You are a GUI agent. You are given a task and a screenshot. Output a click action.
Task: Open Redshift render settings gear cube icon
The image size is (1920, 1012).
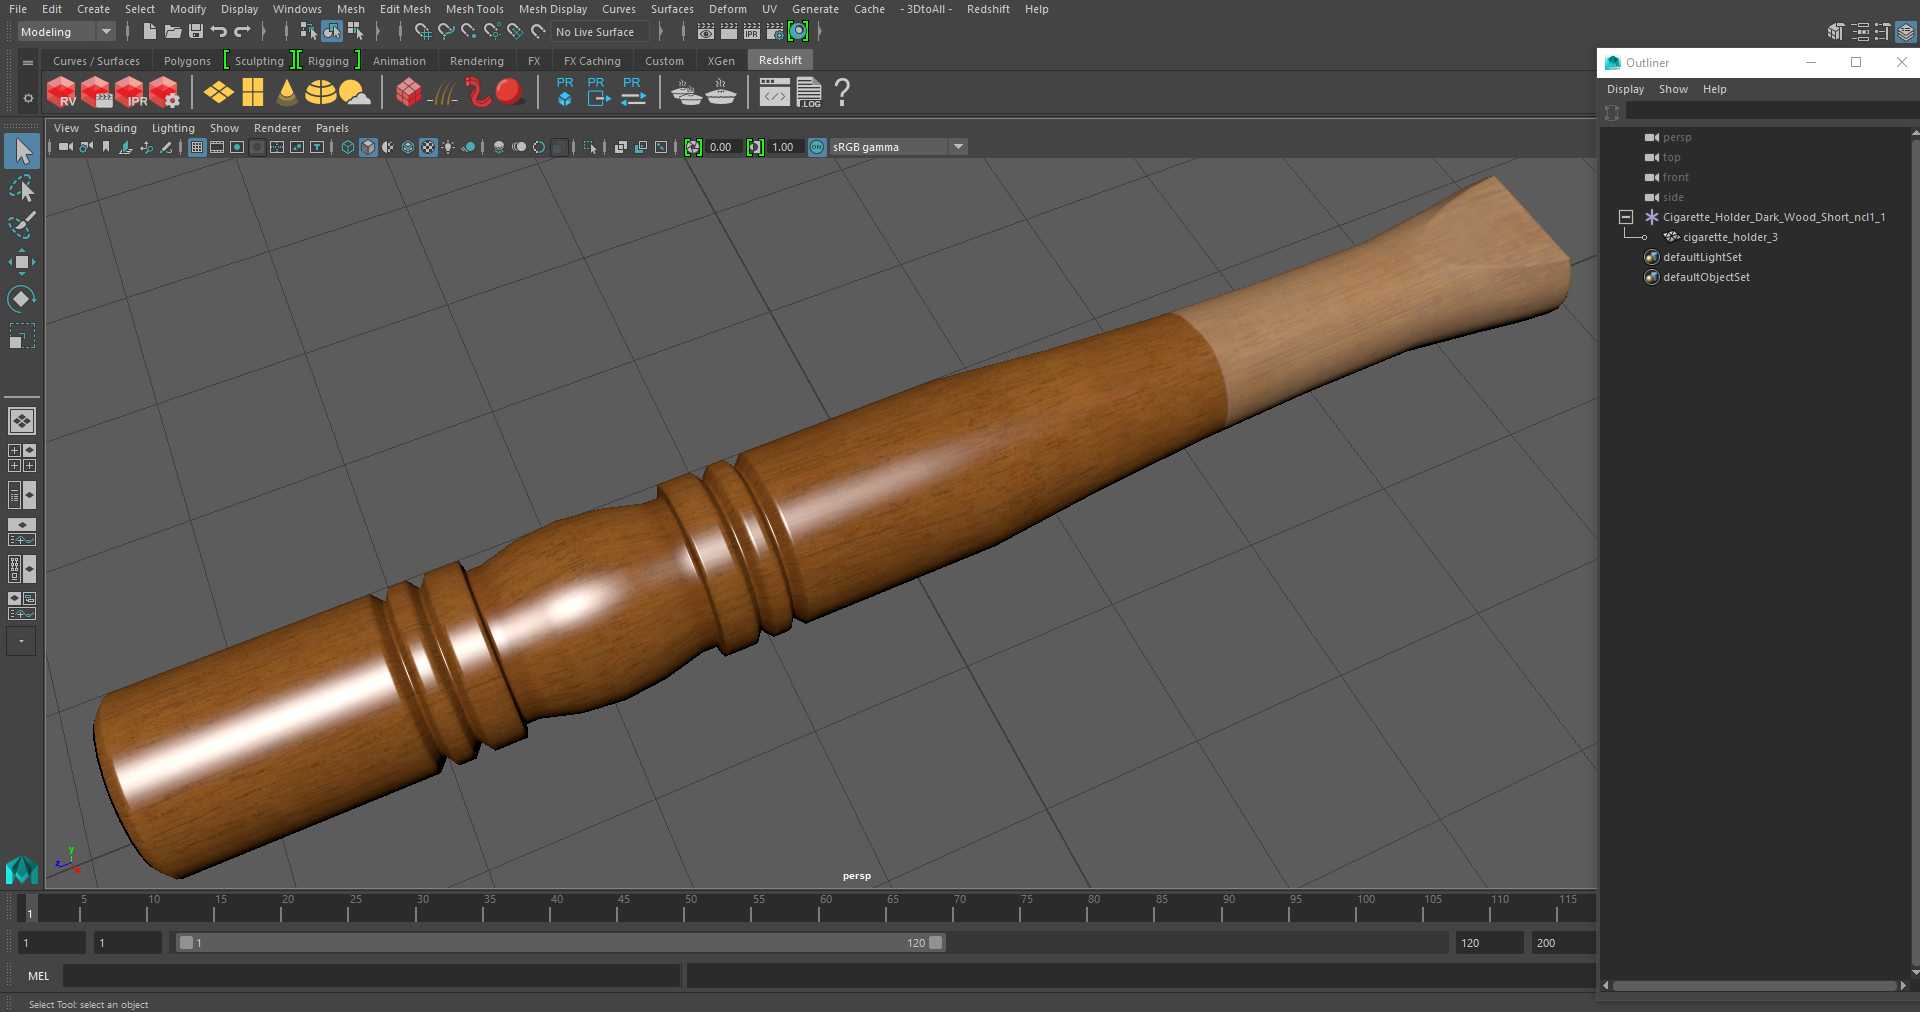(164, 93)
